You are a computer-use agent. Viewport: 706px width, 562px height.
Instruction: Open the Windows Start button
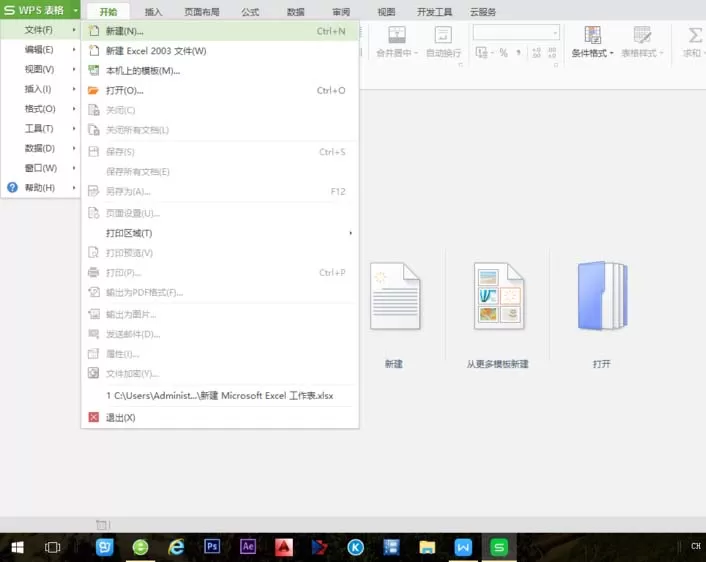point(17,547)
